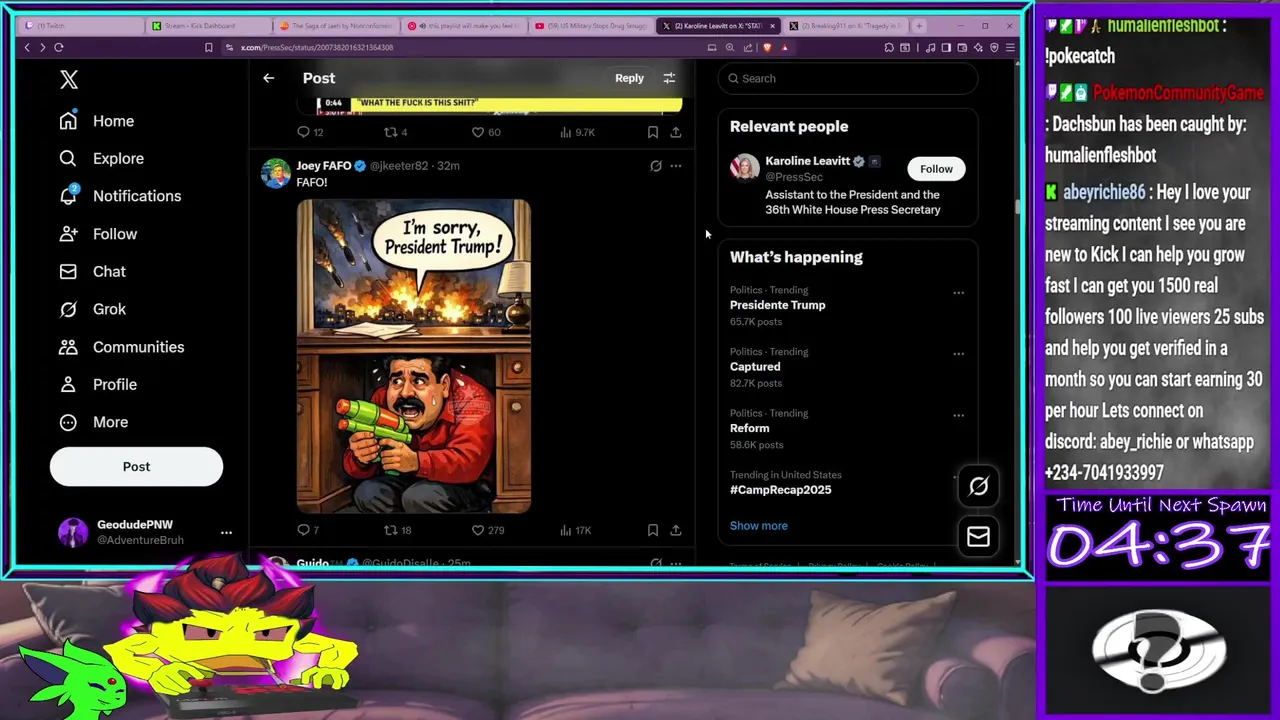Open Karoline Leavitt's profile name

point(807,161)
